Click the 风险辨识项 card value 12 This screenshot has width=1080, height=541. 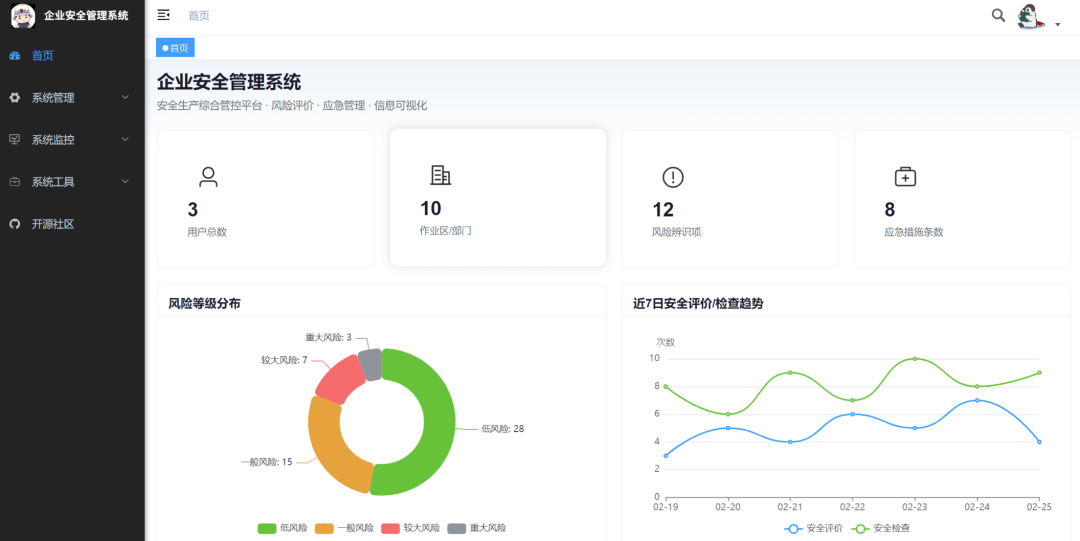663,210
